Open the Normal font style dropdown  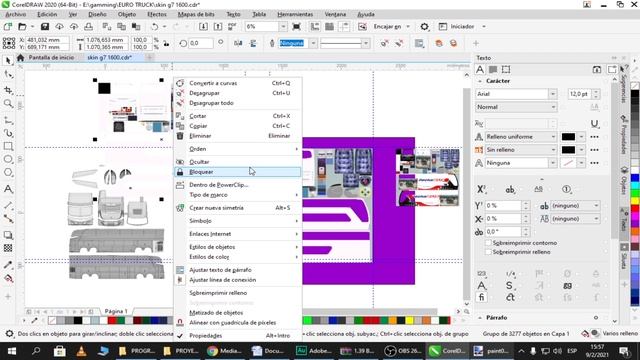click(x=553, y=107)
